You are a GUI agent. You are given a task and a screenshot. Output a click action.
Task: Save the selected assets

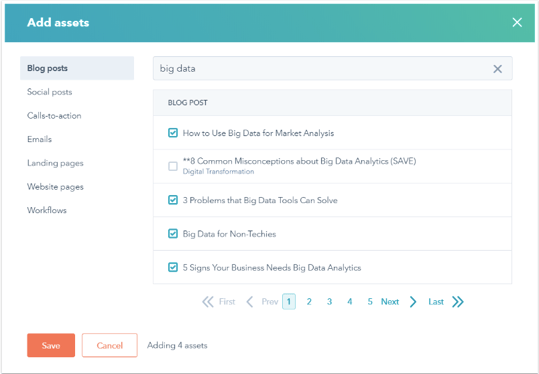click(51, 345)
